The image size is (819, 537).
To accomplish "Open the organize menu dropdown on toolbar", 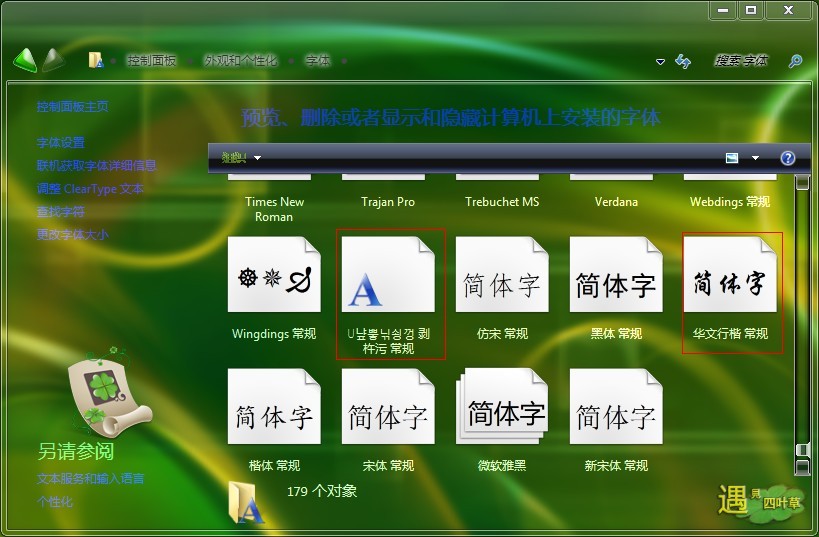I will (241, 158).
